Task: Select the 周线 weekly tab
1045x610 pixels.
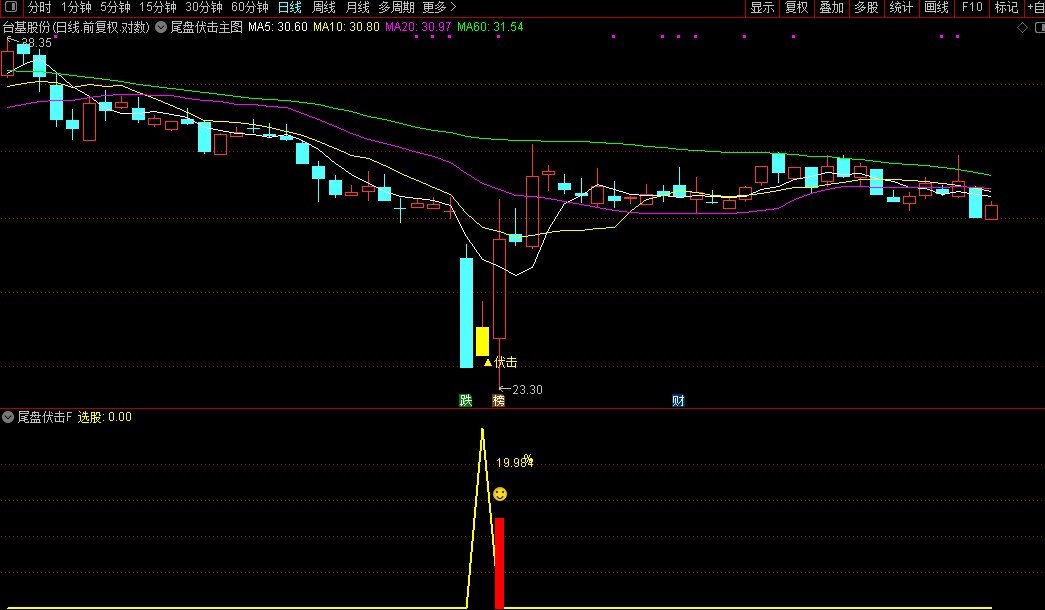Action: [x=324, y=7]
